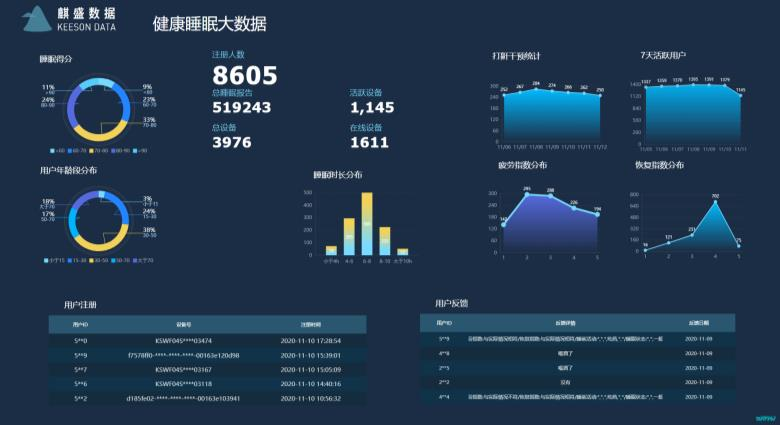Click the 295 data point in fatigue index chart
Image resolution: width=780 pixels, height=425 pixels.
(x=527, y=194)
